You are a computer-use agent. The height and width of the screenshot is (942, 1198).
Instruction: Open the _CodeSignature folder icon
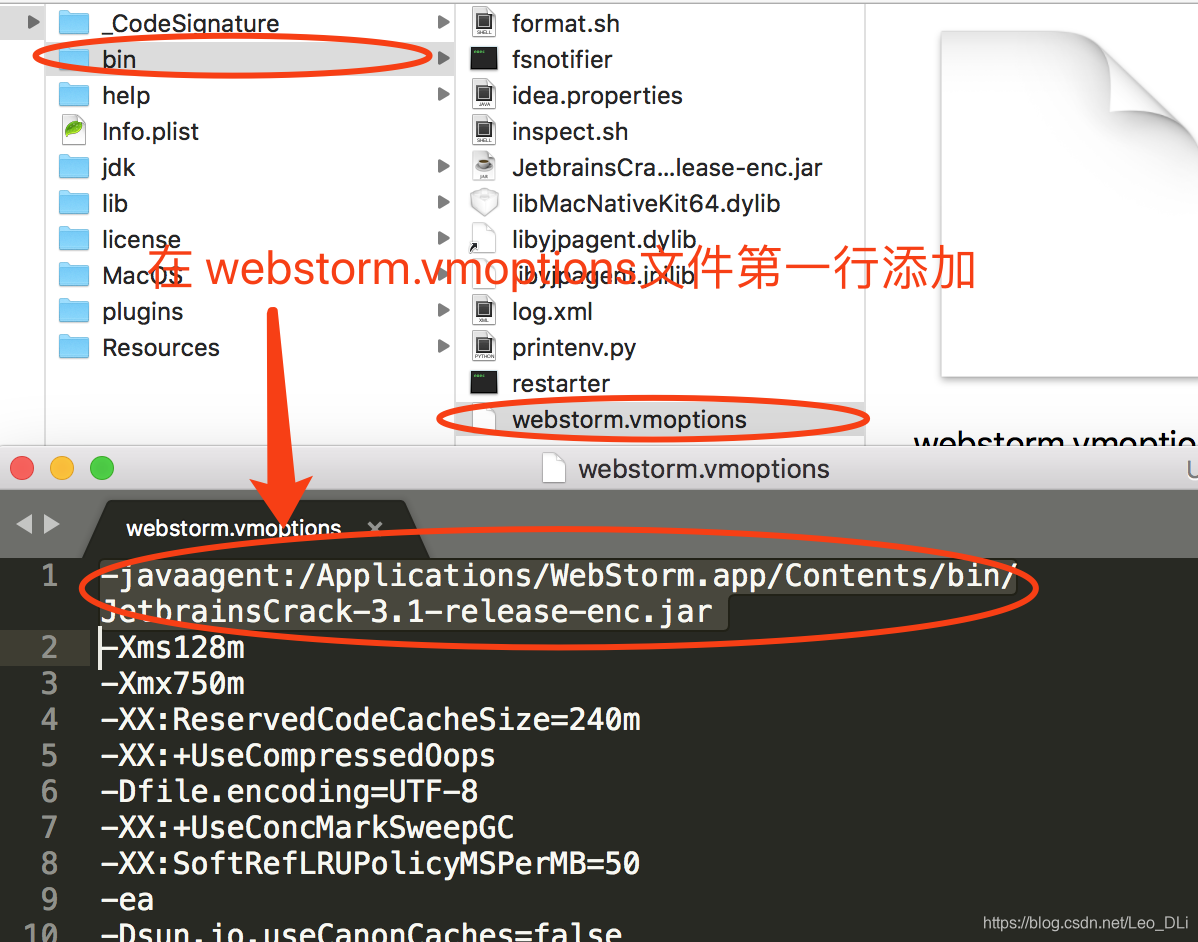(74, 23)
